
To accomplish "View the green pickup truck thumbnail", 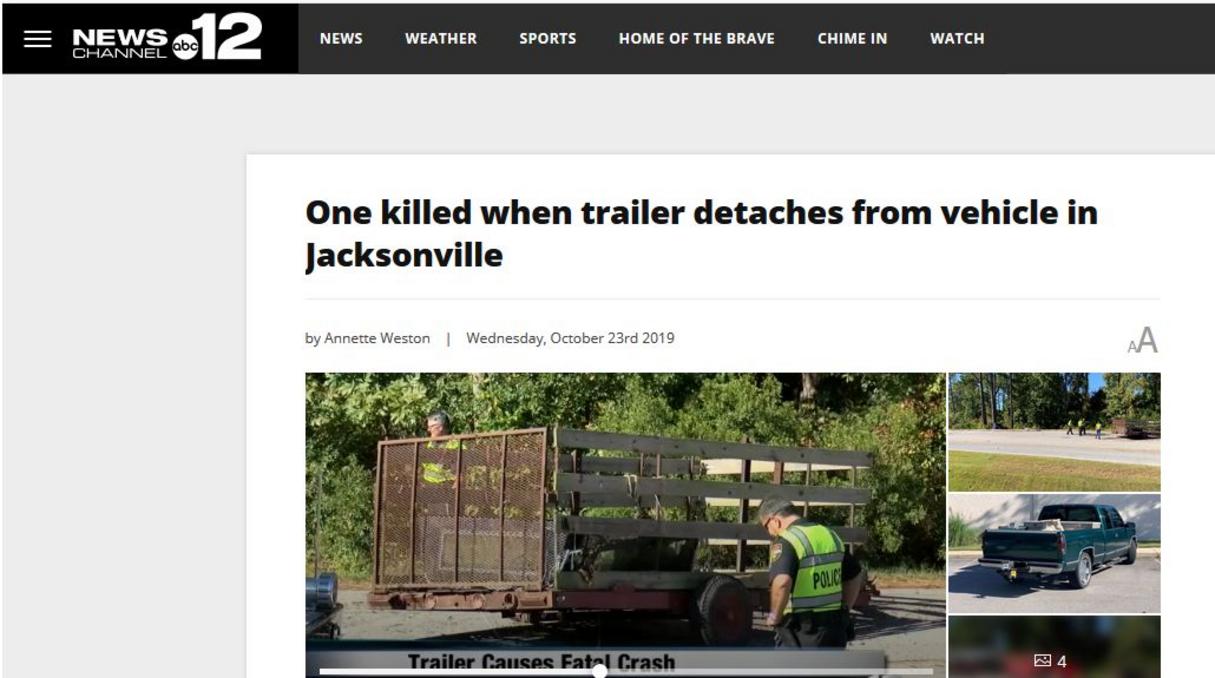I will pyautogui.click(x=1054, y=553).
